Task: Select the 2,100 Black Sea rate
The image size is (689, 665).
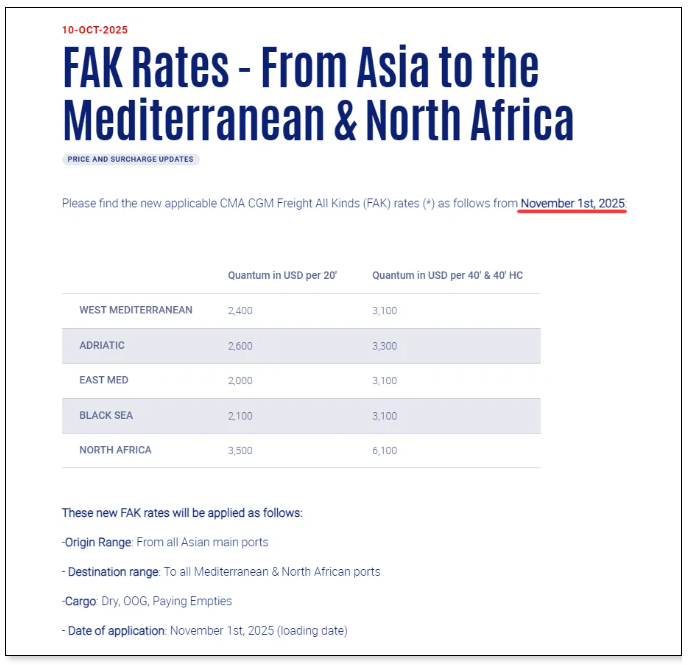Action: coord(240,416)
